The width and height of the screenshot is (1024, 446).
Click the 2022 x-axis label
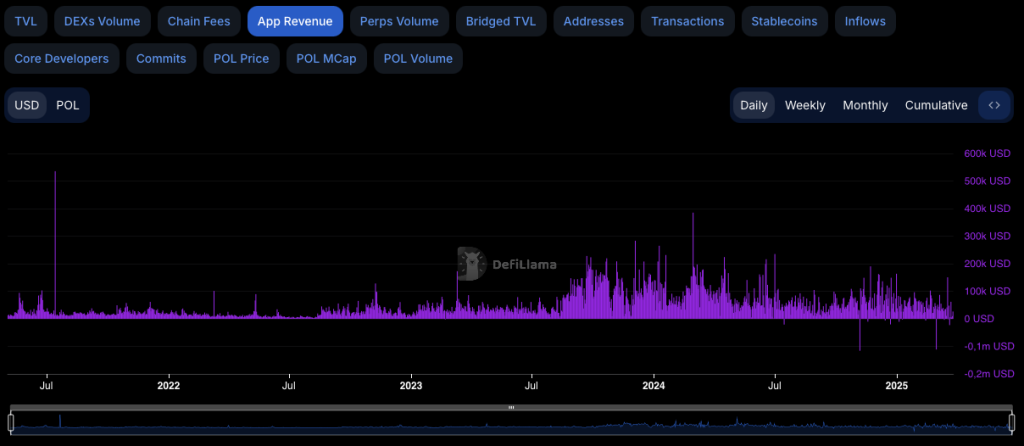pyautogui.click(x=168, y=385)
